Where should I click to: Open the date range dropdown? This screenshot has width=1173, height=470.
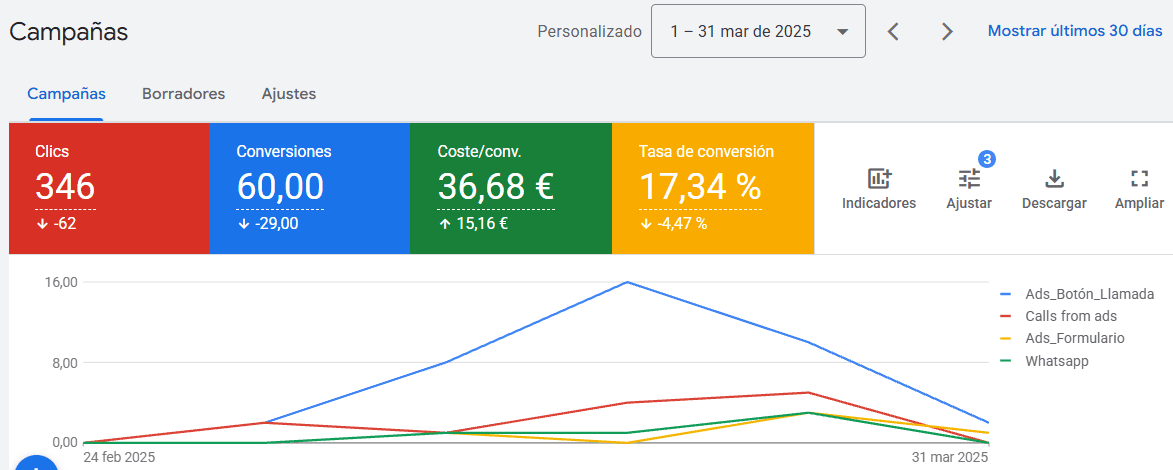758,32
